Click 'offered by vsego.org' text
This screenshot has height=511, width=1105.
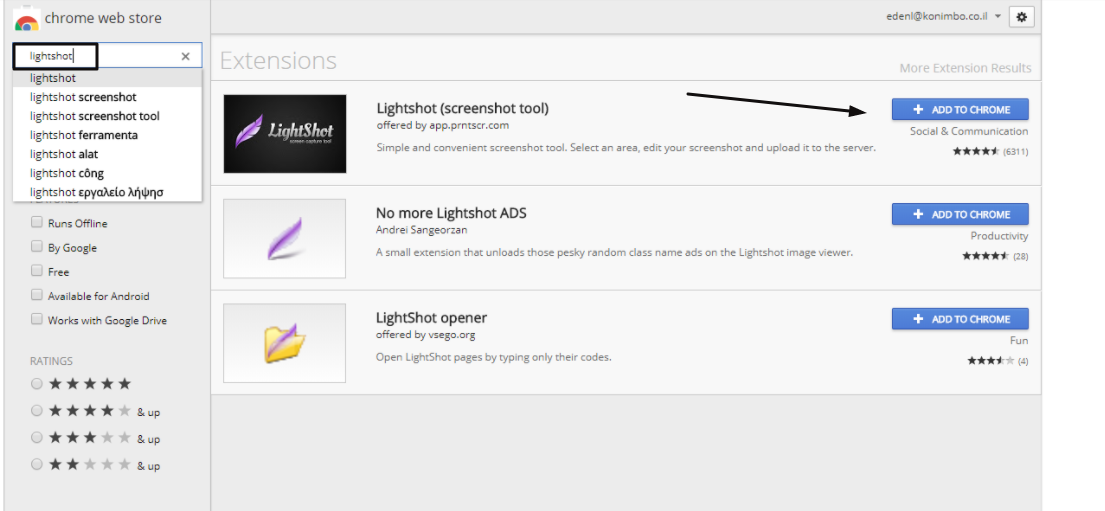click(426, 335)
